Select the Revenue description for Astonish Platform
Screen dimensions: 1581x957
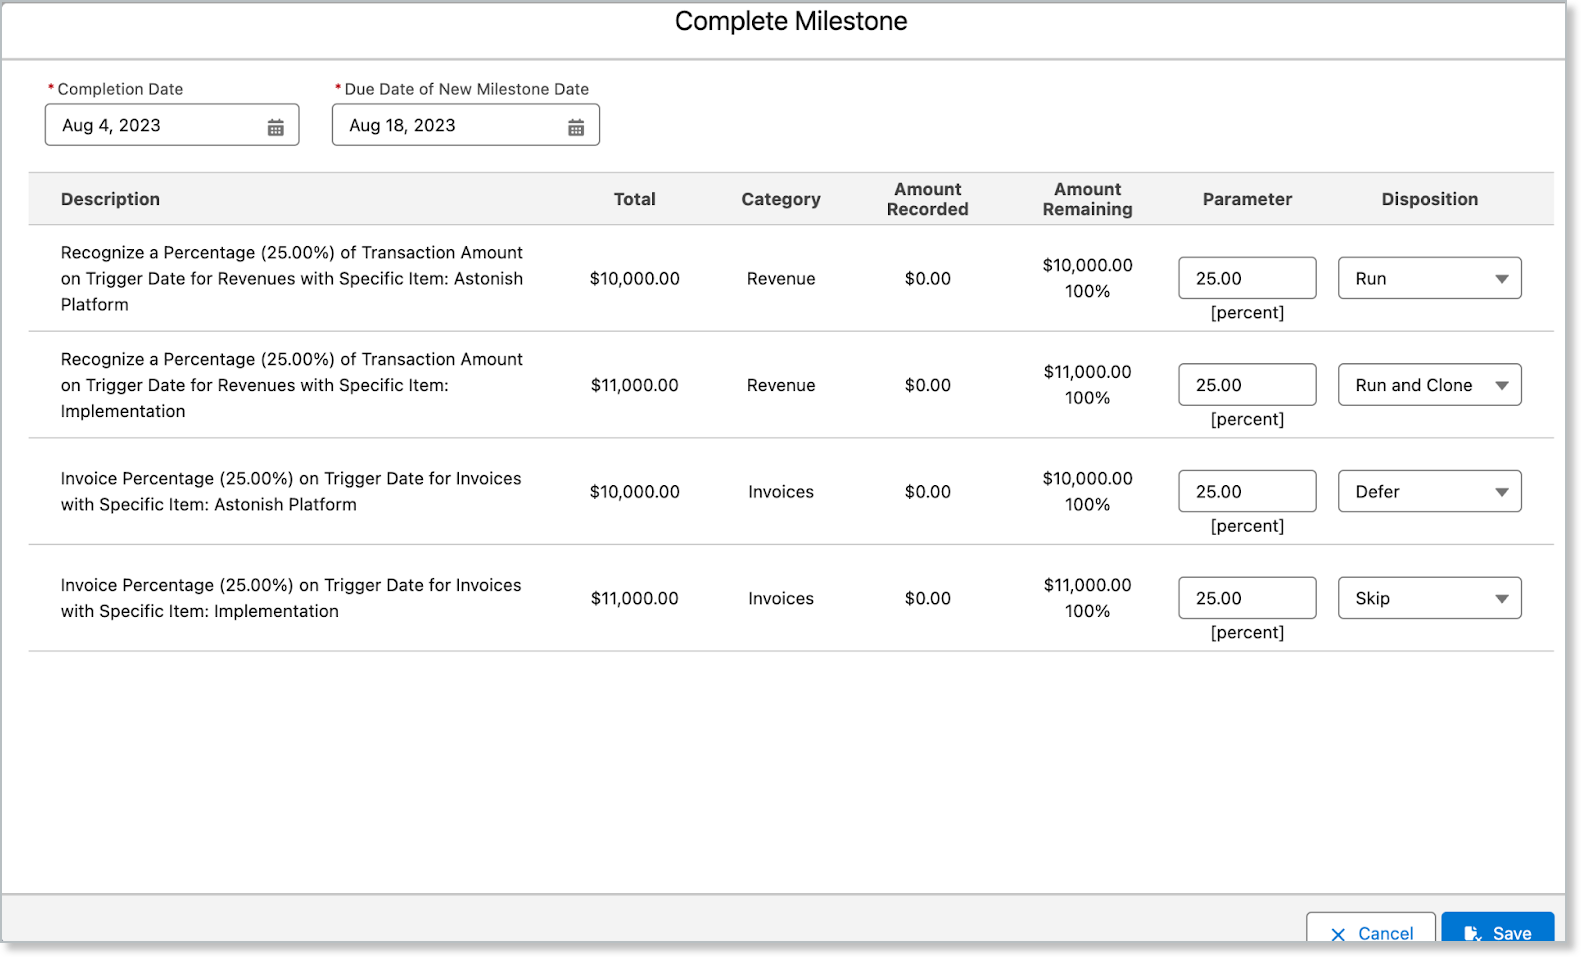point(292,278)
